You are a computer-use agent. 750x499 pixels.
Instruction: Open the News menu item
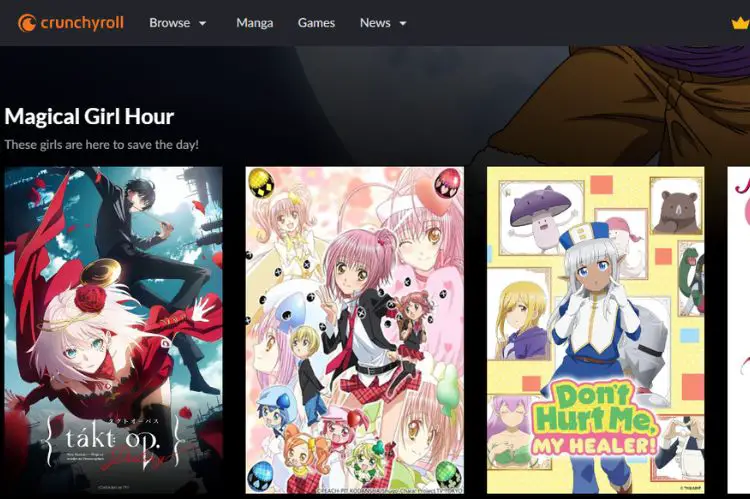[375, 23]
